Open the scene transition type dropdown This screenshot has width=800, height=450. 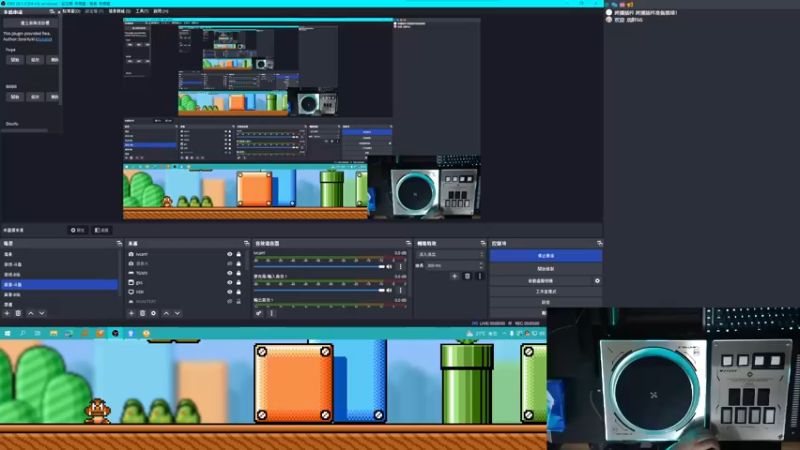click(450, 254)
